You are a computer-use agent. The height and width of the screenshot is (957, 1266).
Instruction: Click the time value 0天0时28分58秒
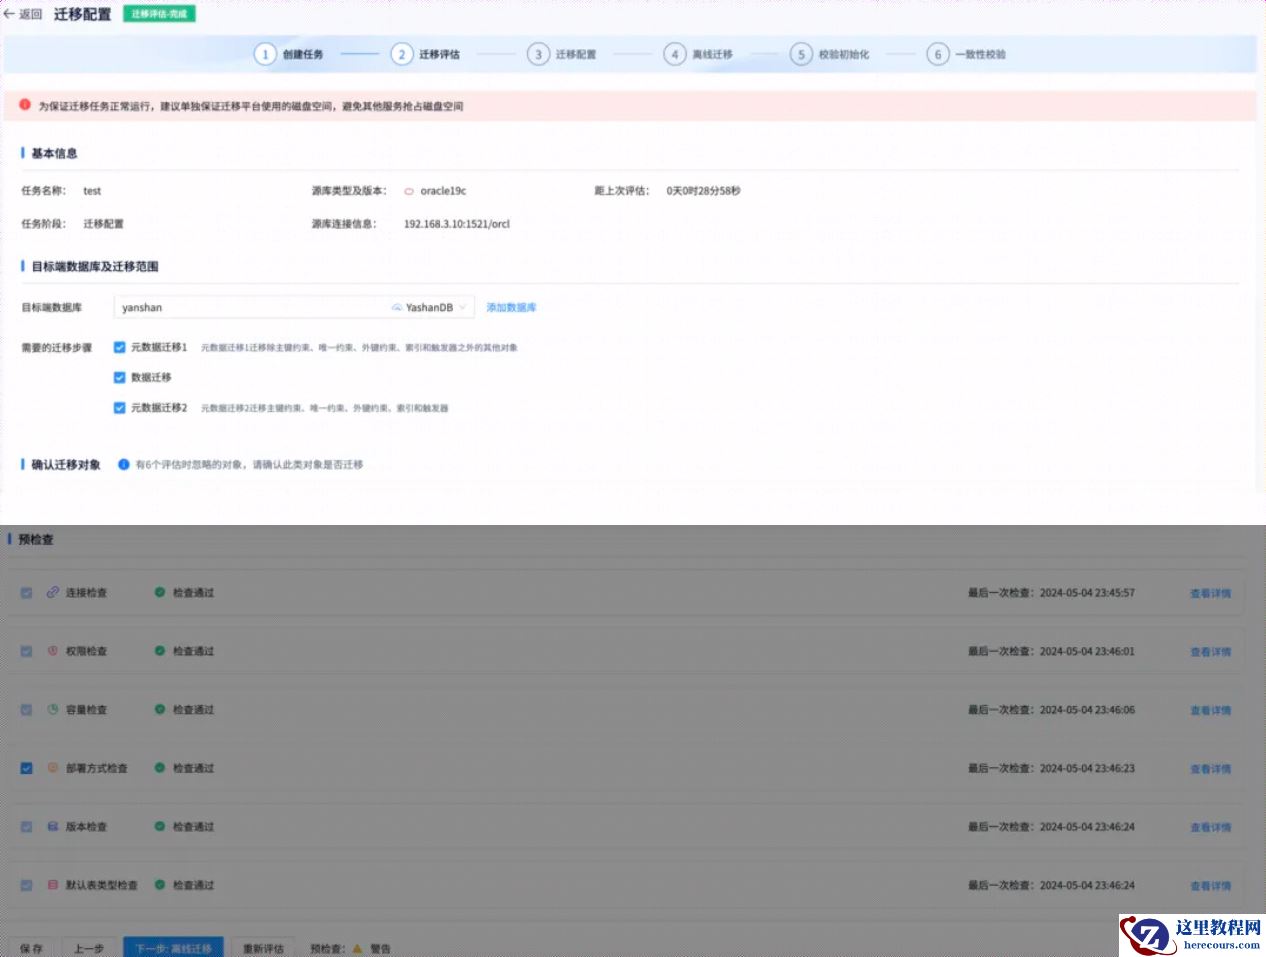pos(704,191)
